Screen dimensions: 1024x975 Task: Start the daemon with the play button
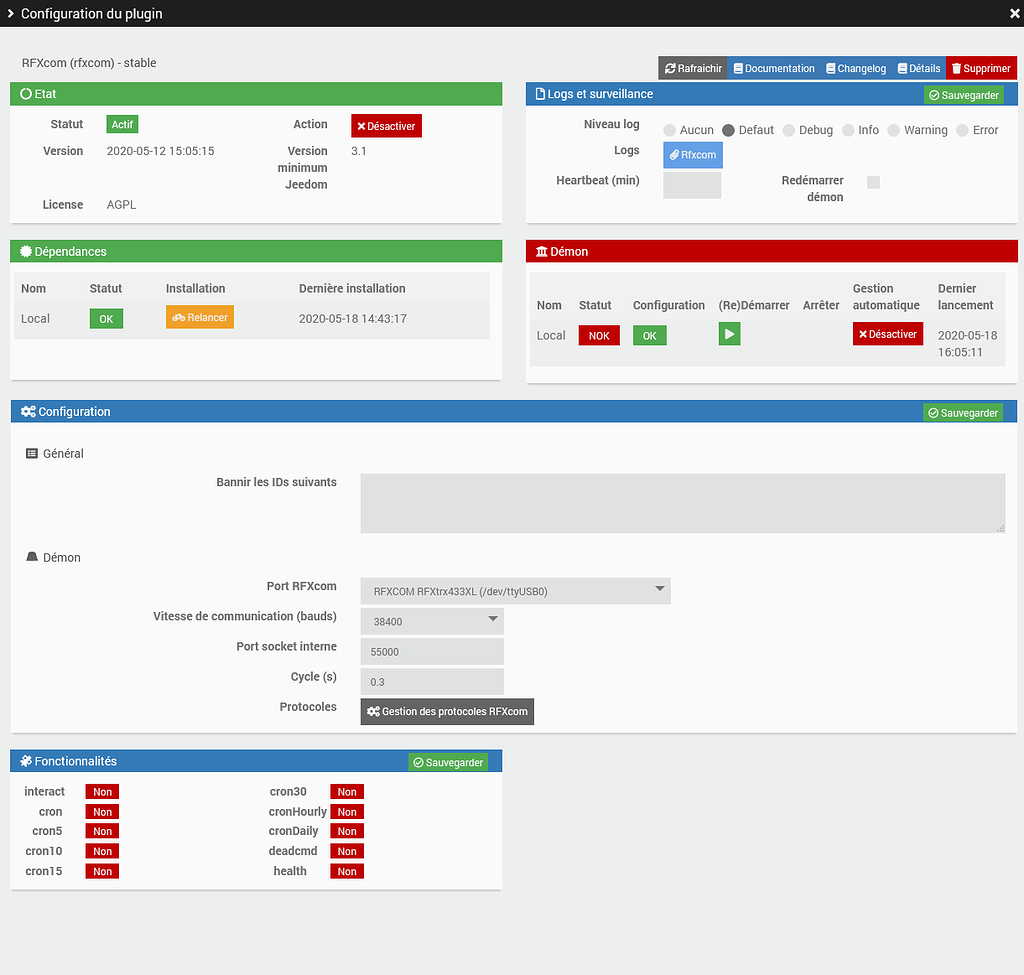click(729, 334)
